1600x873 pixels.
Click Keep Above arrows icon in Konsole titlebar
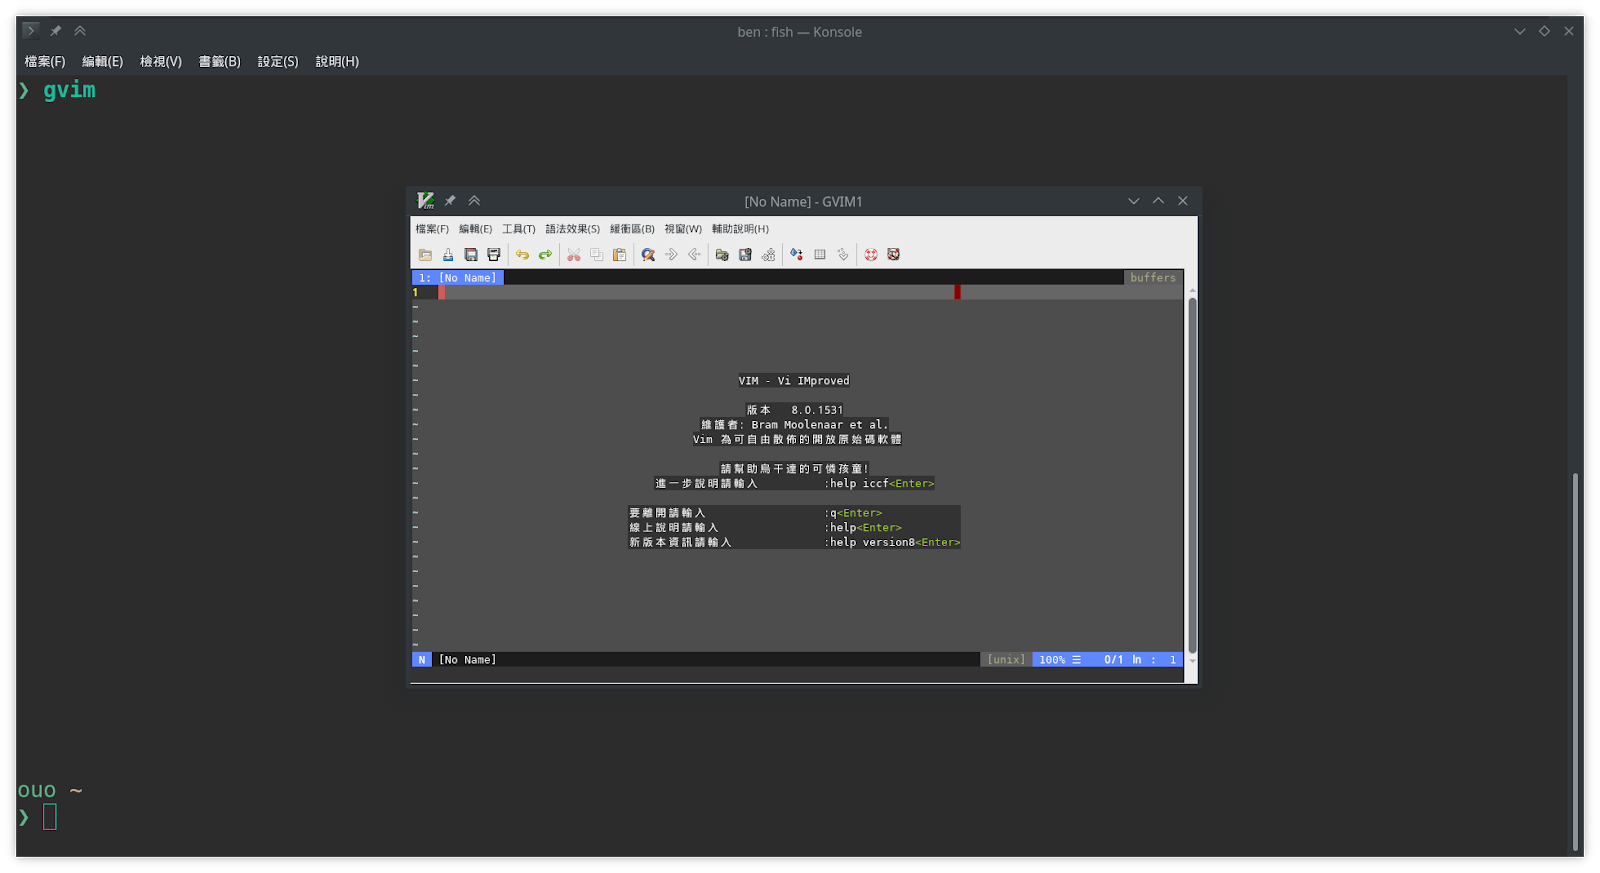[x=80, y=31]
